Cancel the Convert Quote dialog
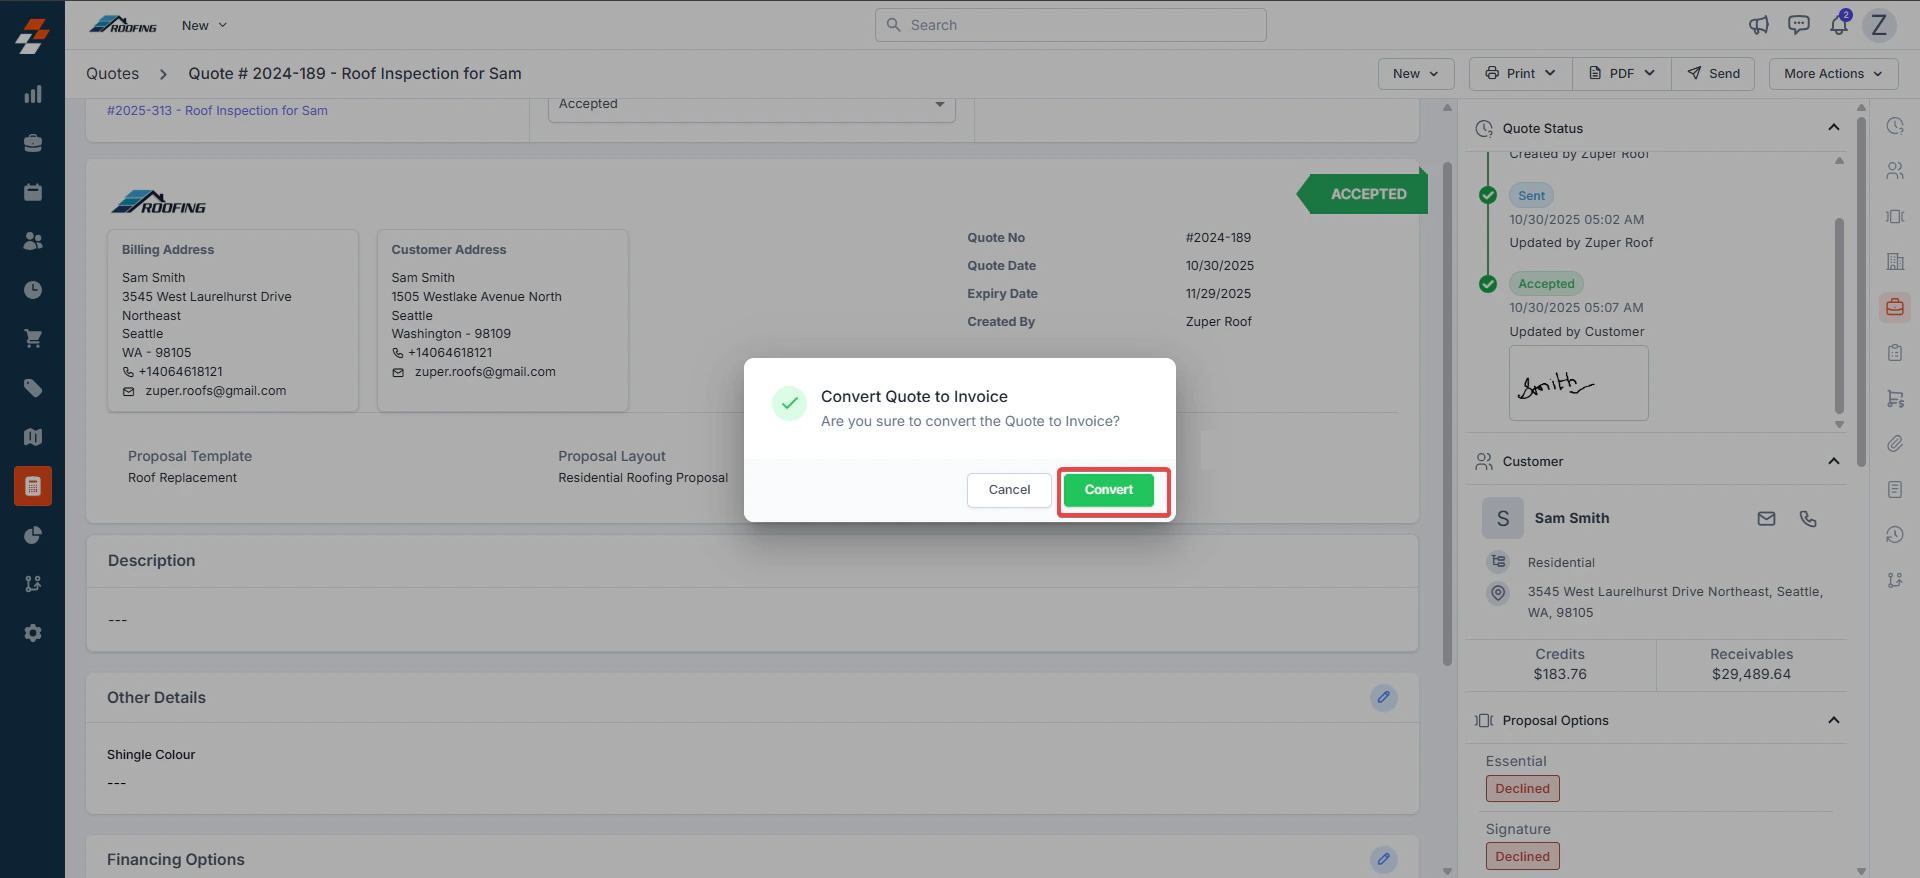 [x=1009, y=490]
